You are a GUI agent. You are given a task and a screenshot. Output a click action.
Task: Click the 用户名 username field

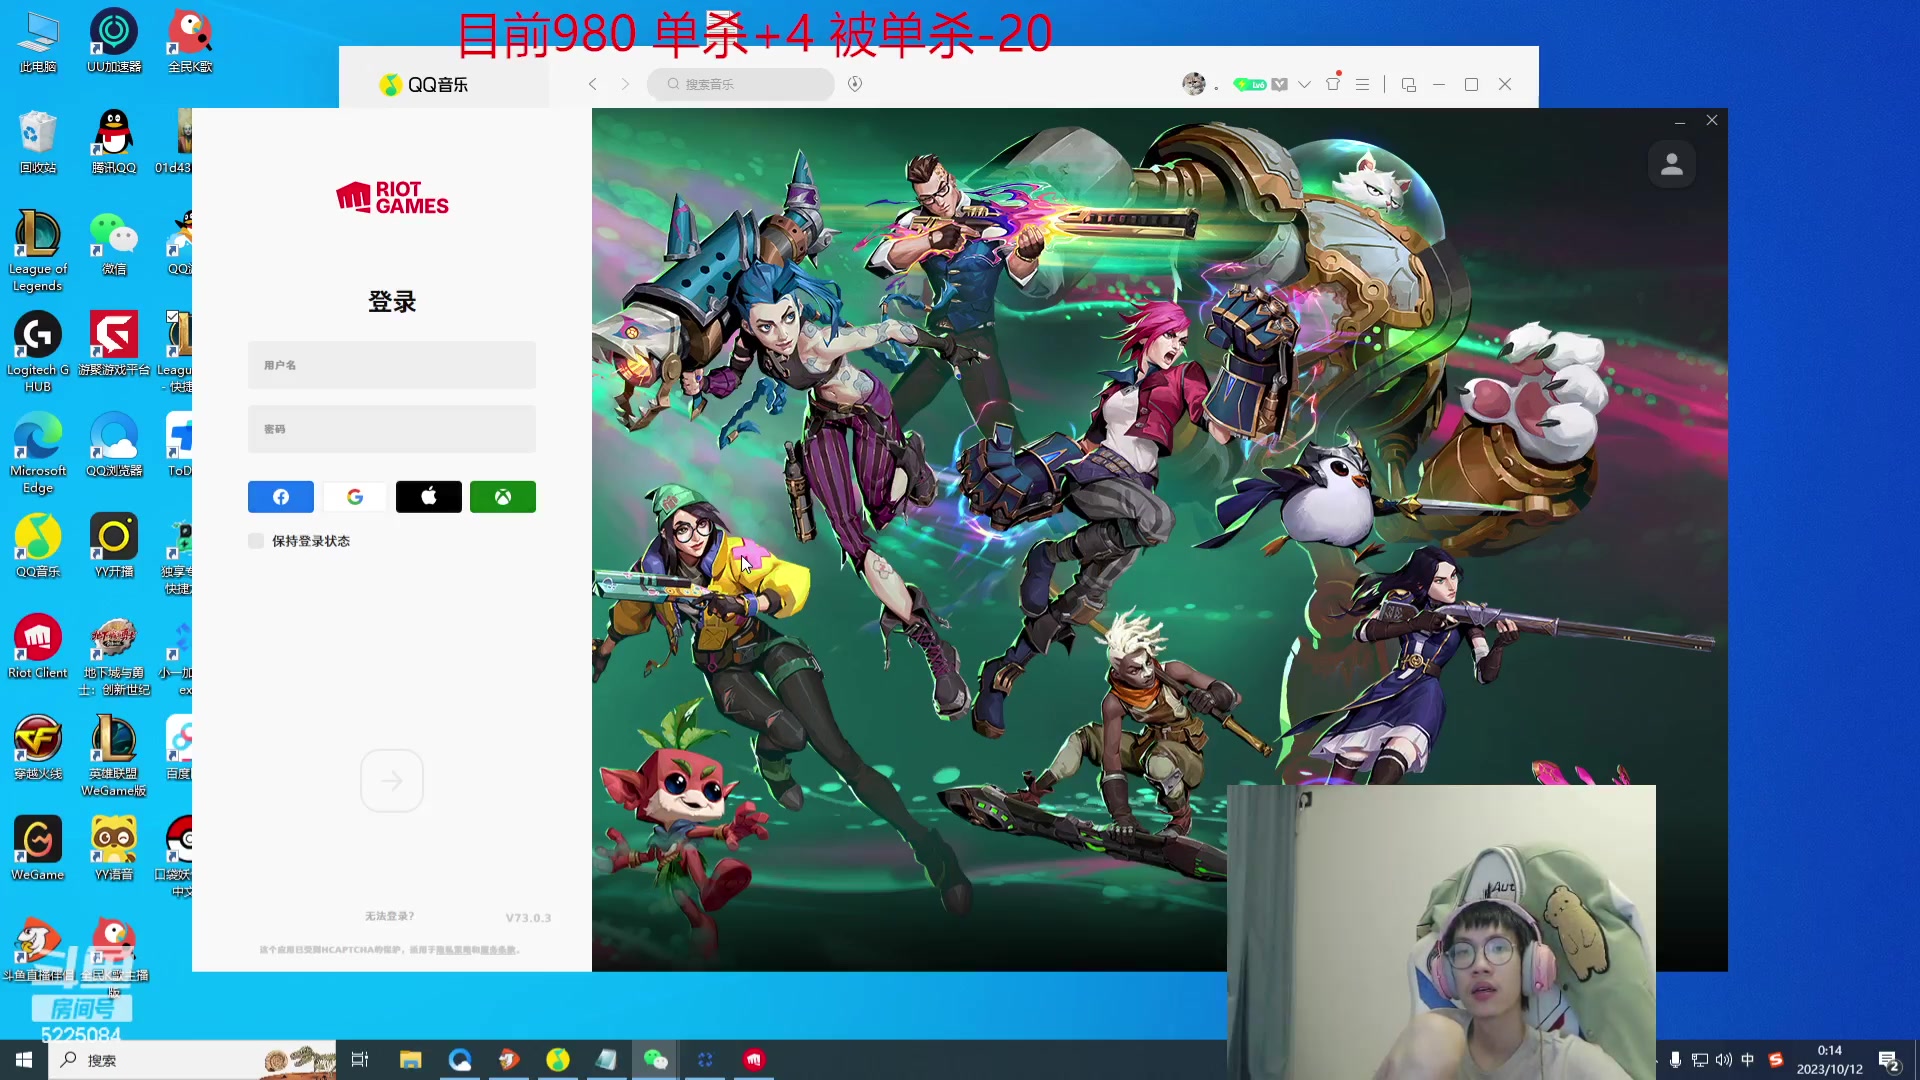coord(392,365)
